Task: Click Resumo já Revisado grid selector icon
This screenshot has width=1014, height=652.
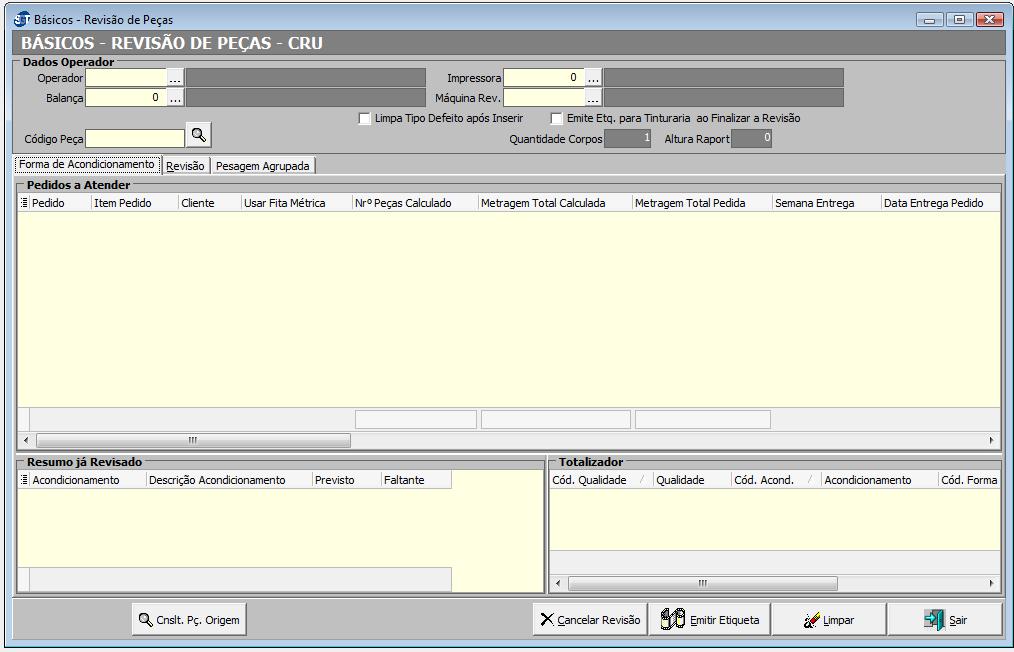Action: point(25,480)
